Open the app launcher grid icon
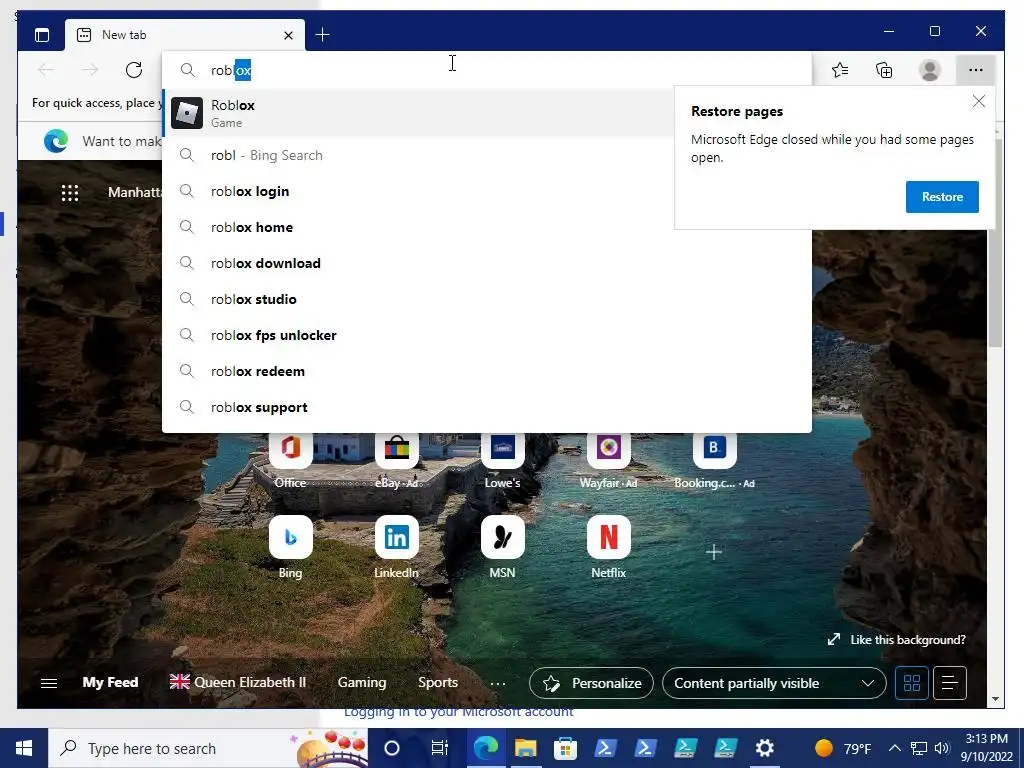1024x768 pixels. click(x=70, y=193)
